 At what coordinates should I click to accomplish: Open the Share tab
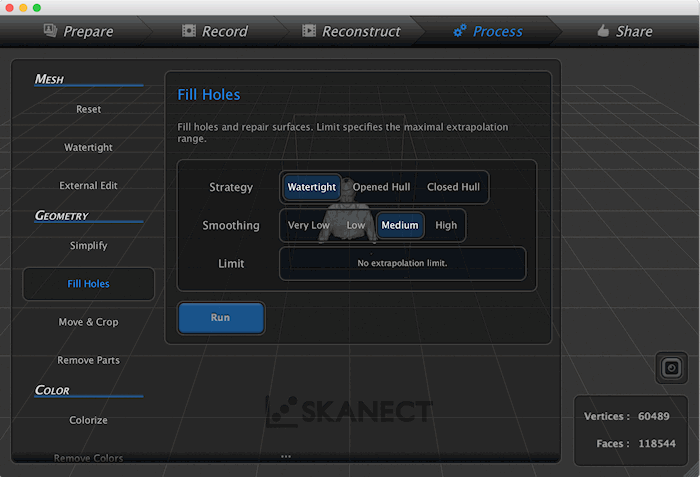(x=625, y=31)
